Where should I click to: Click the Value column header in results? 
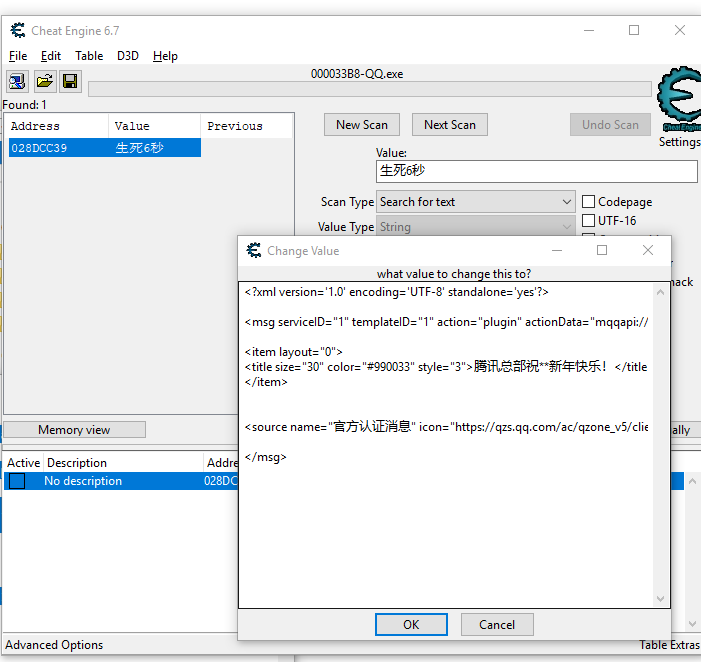coord(154,126)
